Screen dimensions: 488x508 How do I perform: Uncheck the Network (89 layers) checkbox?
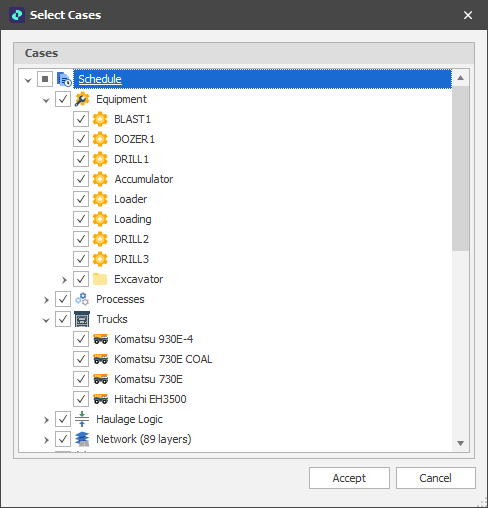[x=63, y=439]
